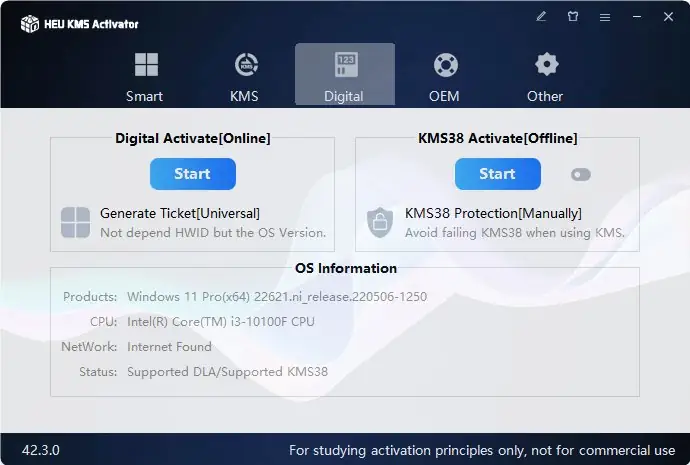This screenshot has width=690, height=465.
Task: Click the pen edit icon in title bar
Action: click(x=541, y=17)
